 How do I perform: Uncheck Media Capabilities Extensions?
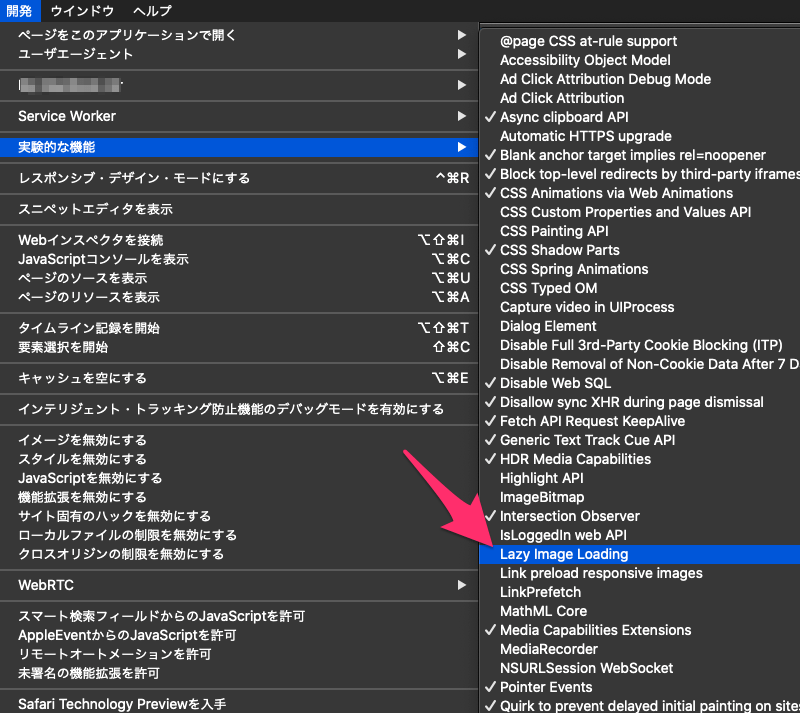tap(640, 630)
